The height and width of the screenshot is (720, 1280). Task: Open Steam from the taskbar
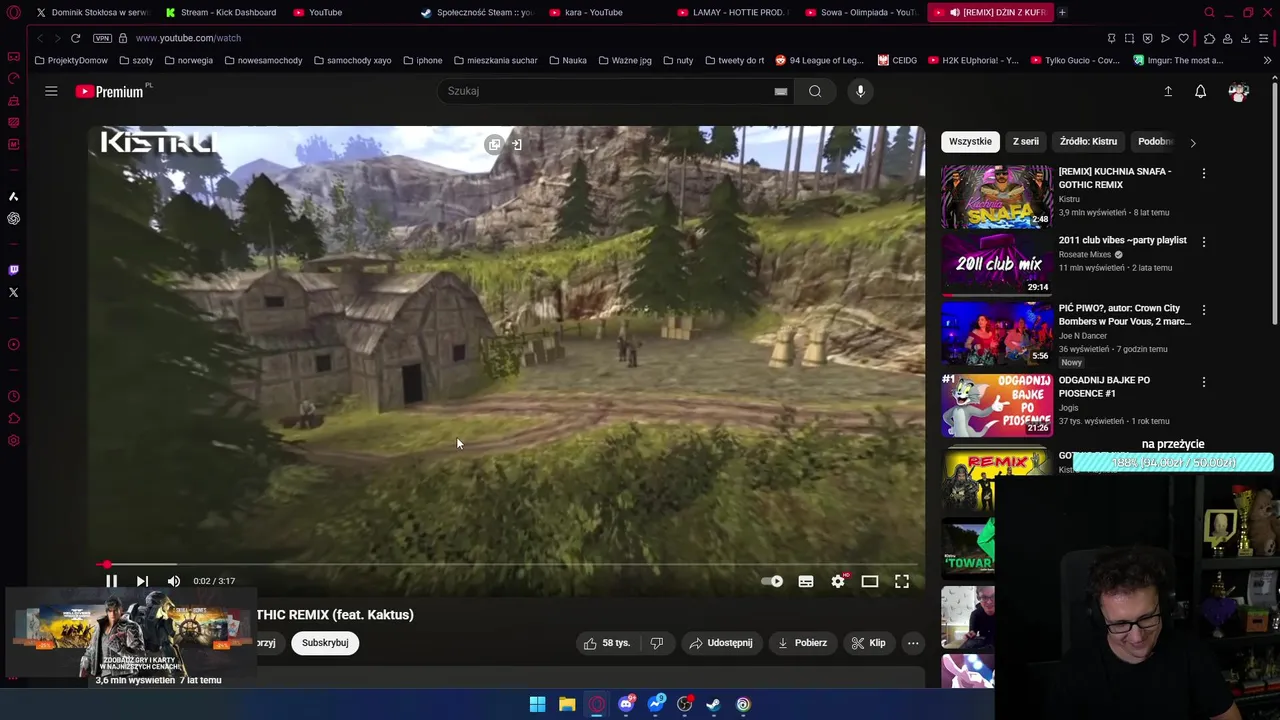[x=713, y=704]
